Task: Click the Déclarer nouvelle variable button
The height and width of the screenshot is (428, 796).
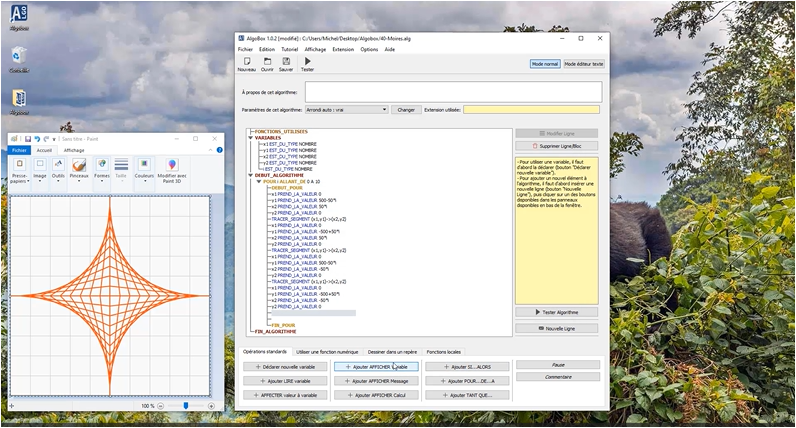Action: coord(285,367)
